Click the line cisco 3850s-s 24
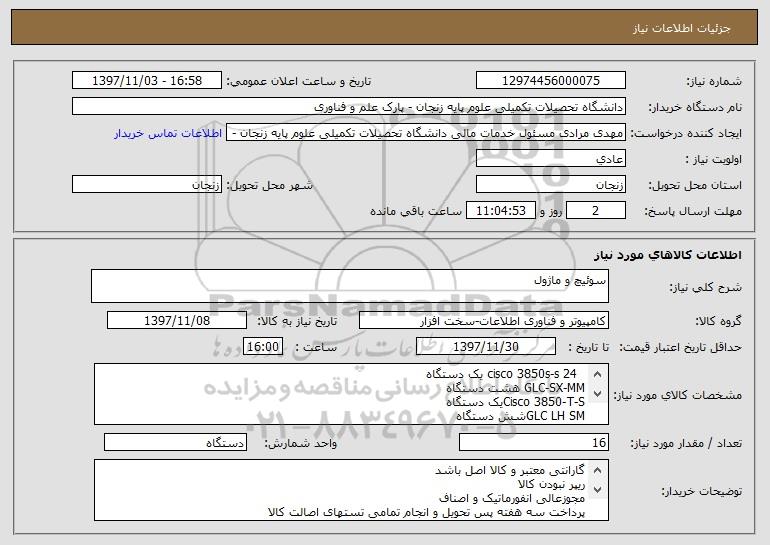770x545 pixels. coord(501,374)
